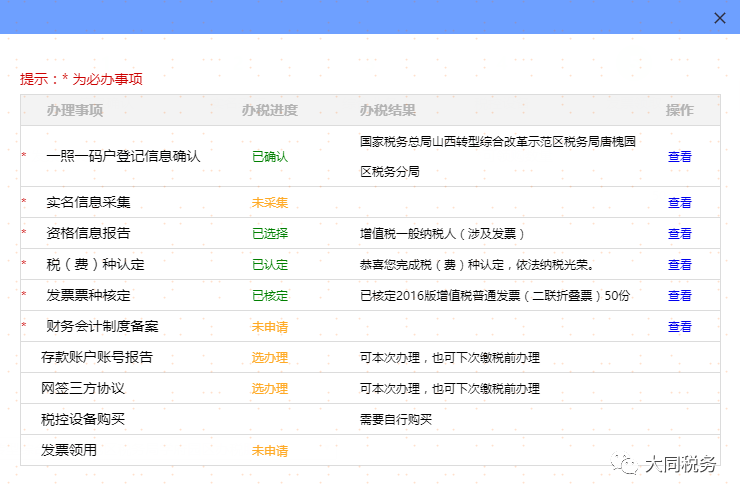Select the 税控设备购买 item
The width and height of the screenshot is (740, 496).
tap(83, 419)
